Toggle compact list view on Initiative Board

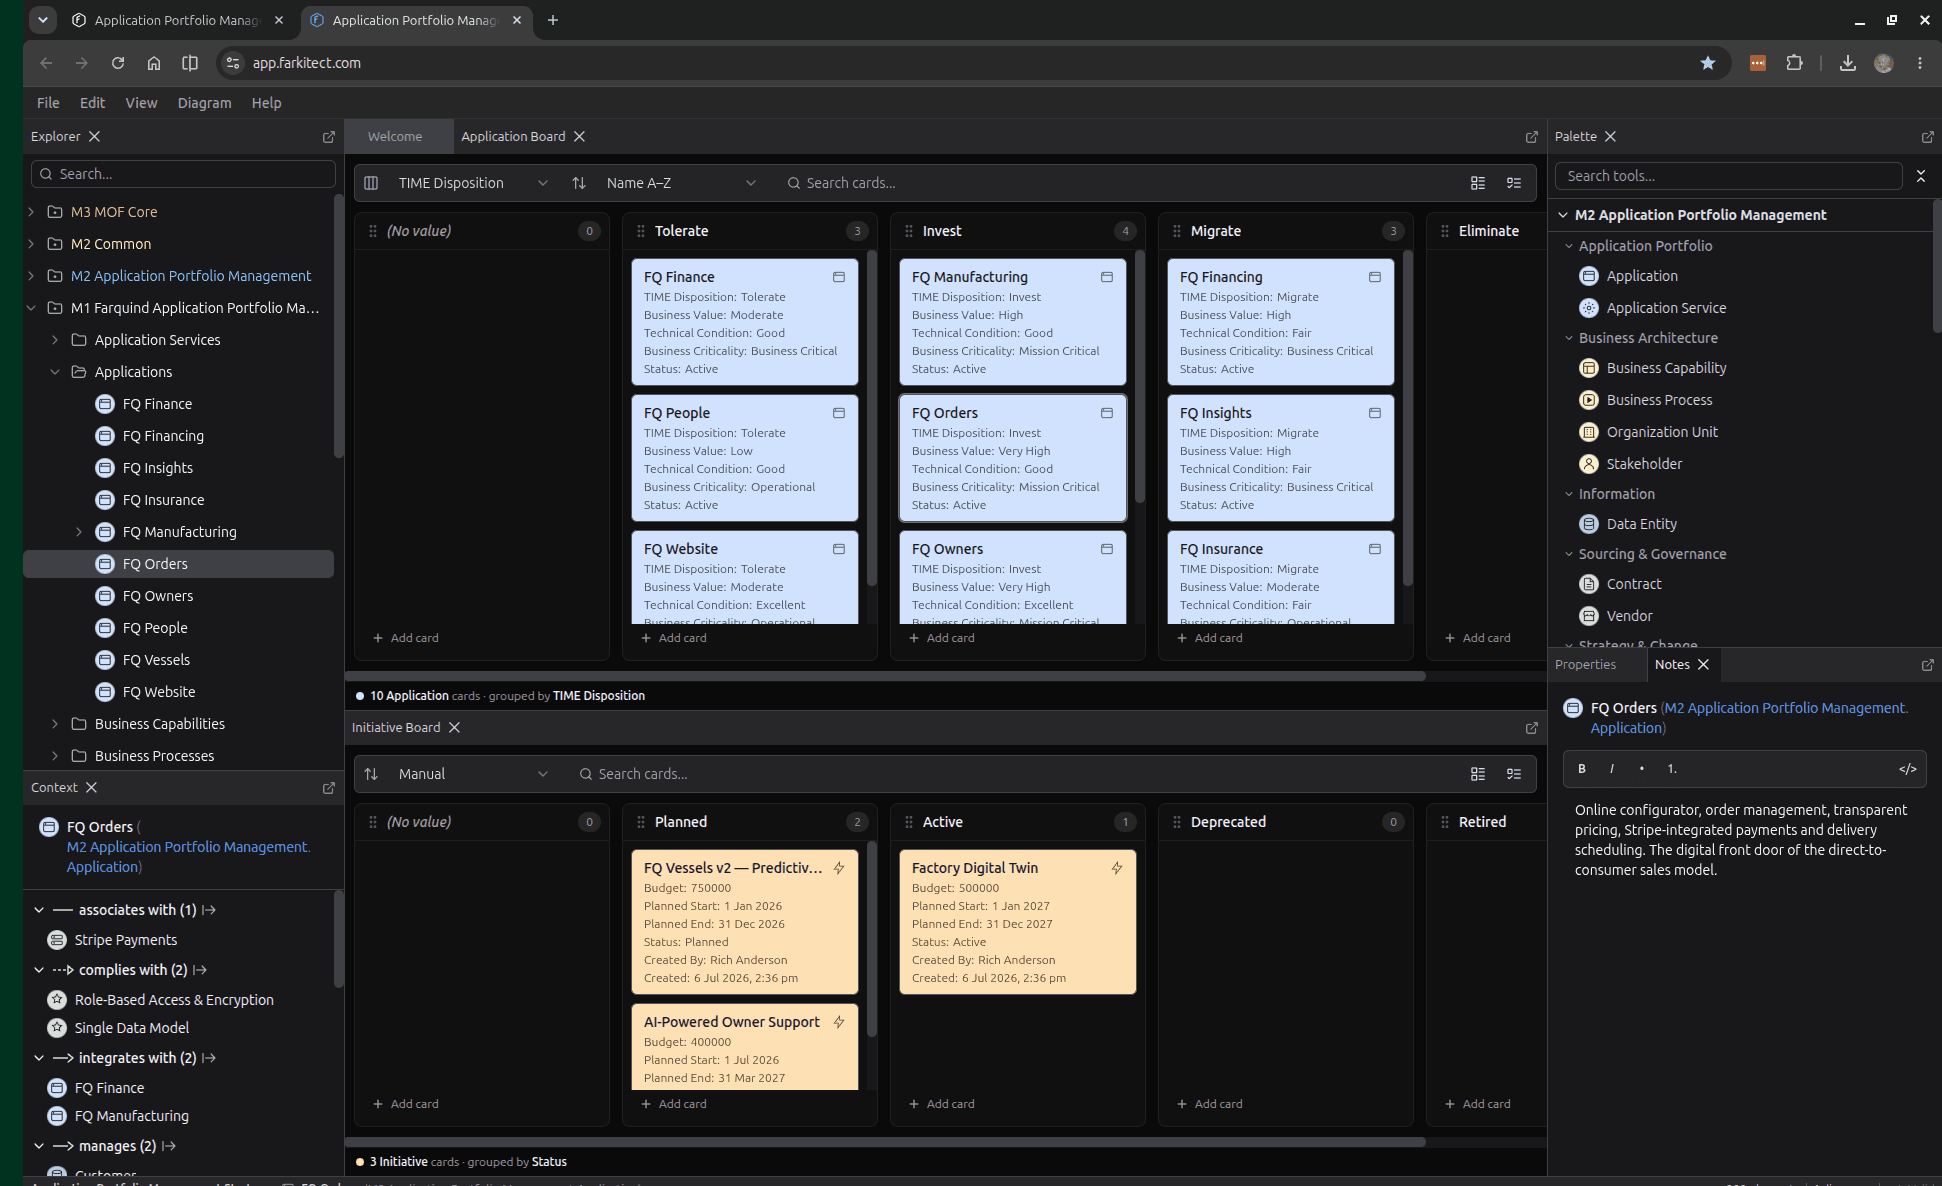click(x=1514, y=774)
